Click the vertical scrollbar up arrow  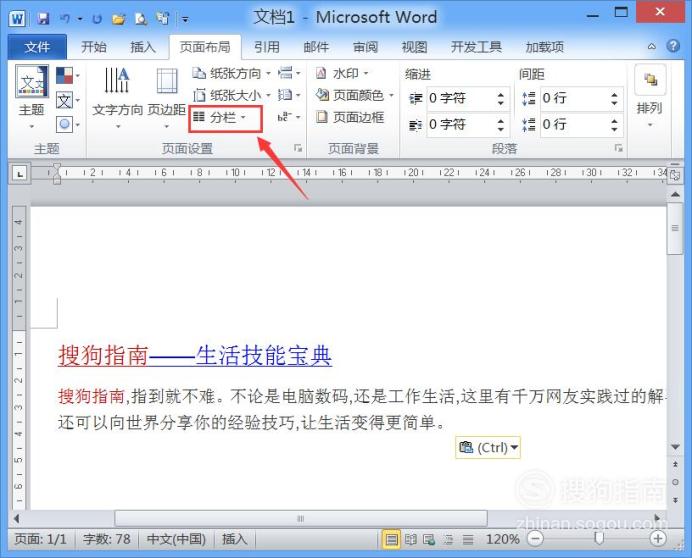coord(675,194)
